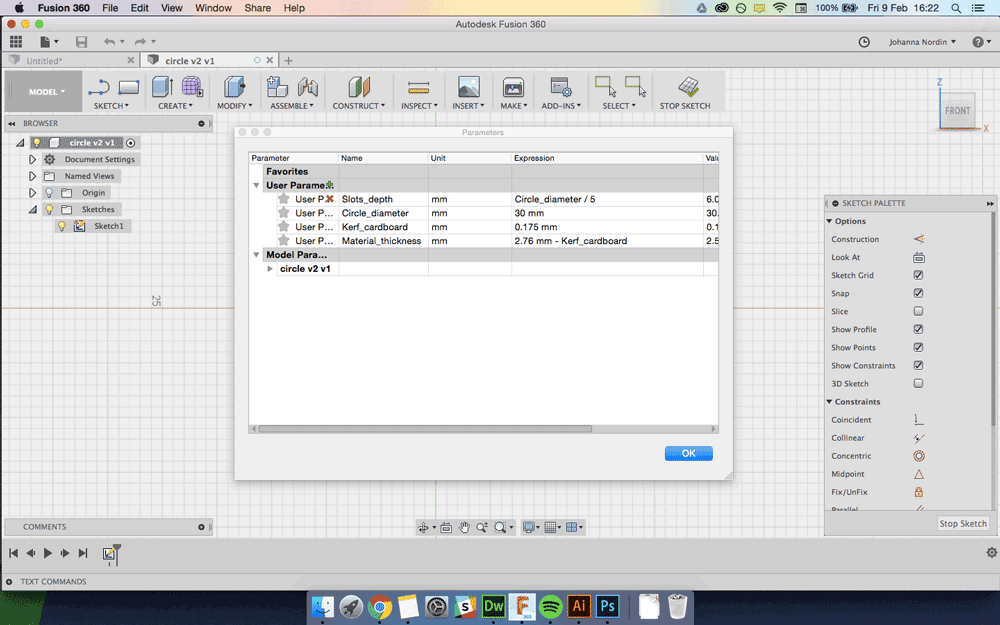
Task: Toggle Origin folder visibility light bulb
Action: tap(49, 193)
